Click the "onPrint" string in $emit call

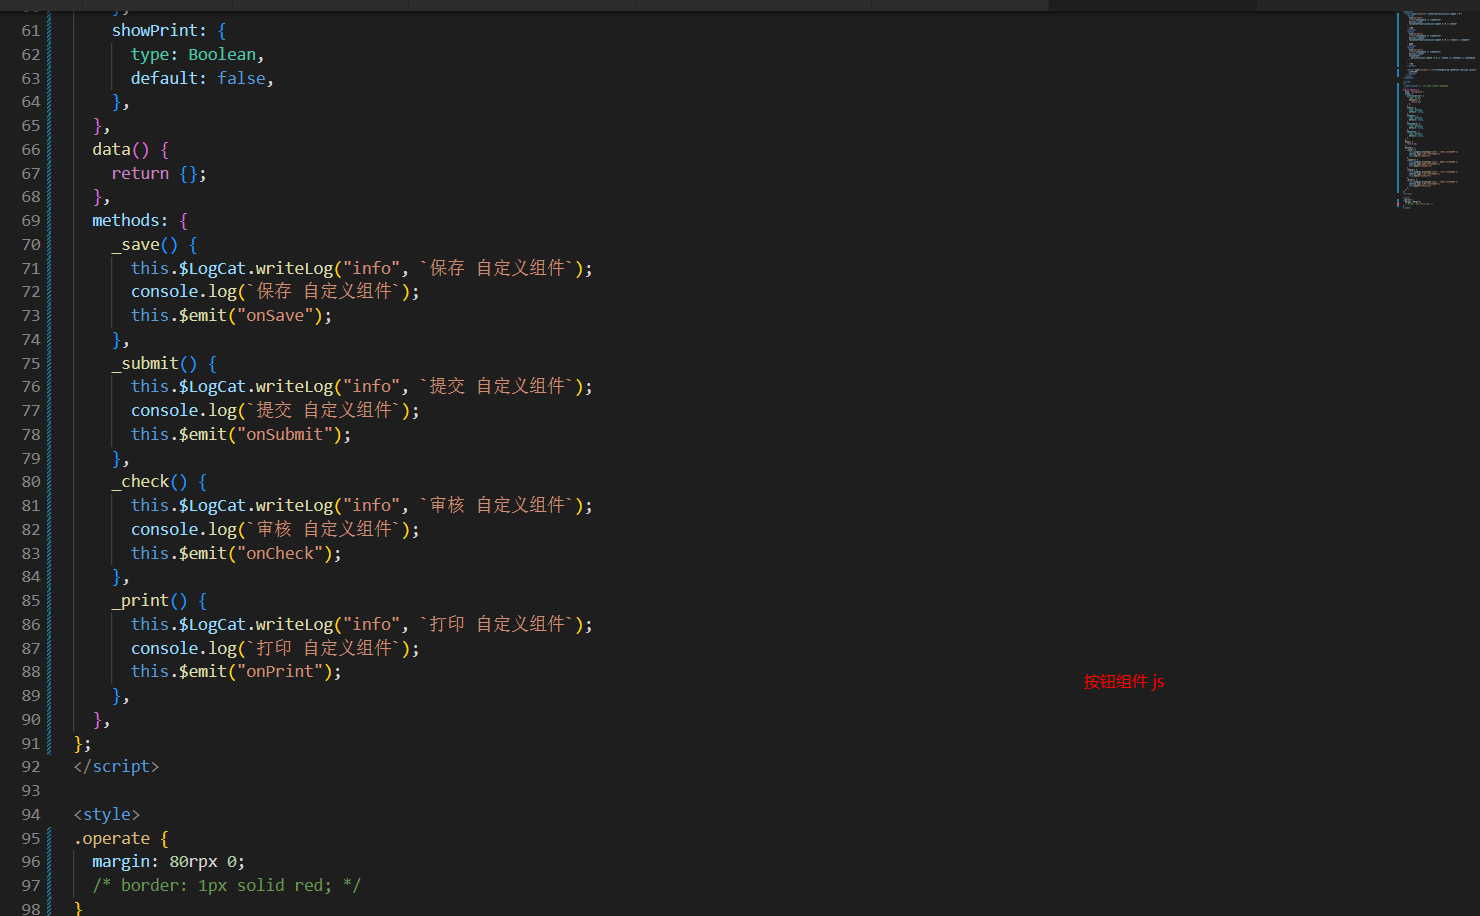(280, 672)
